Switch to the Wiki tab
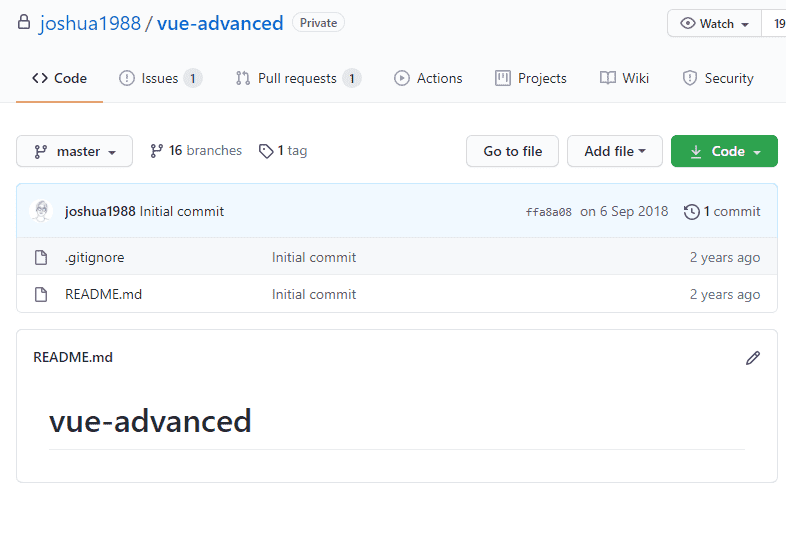The width and height of the screenshot is (786, 540). 624,78
